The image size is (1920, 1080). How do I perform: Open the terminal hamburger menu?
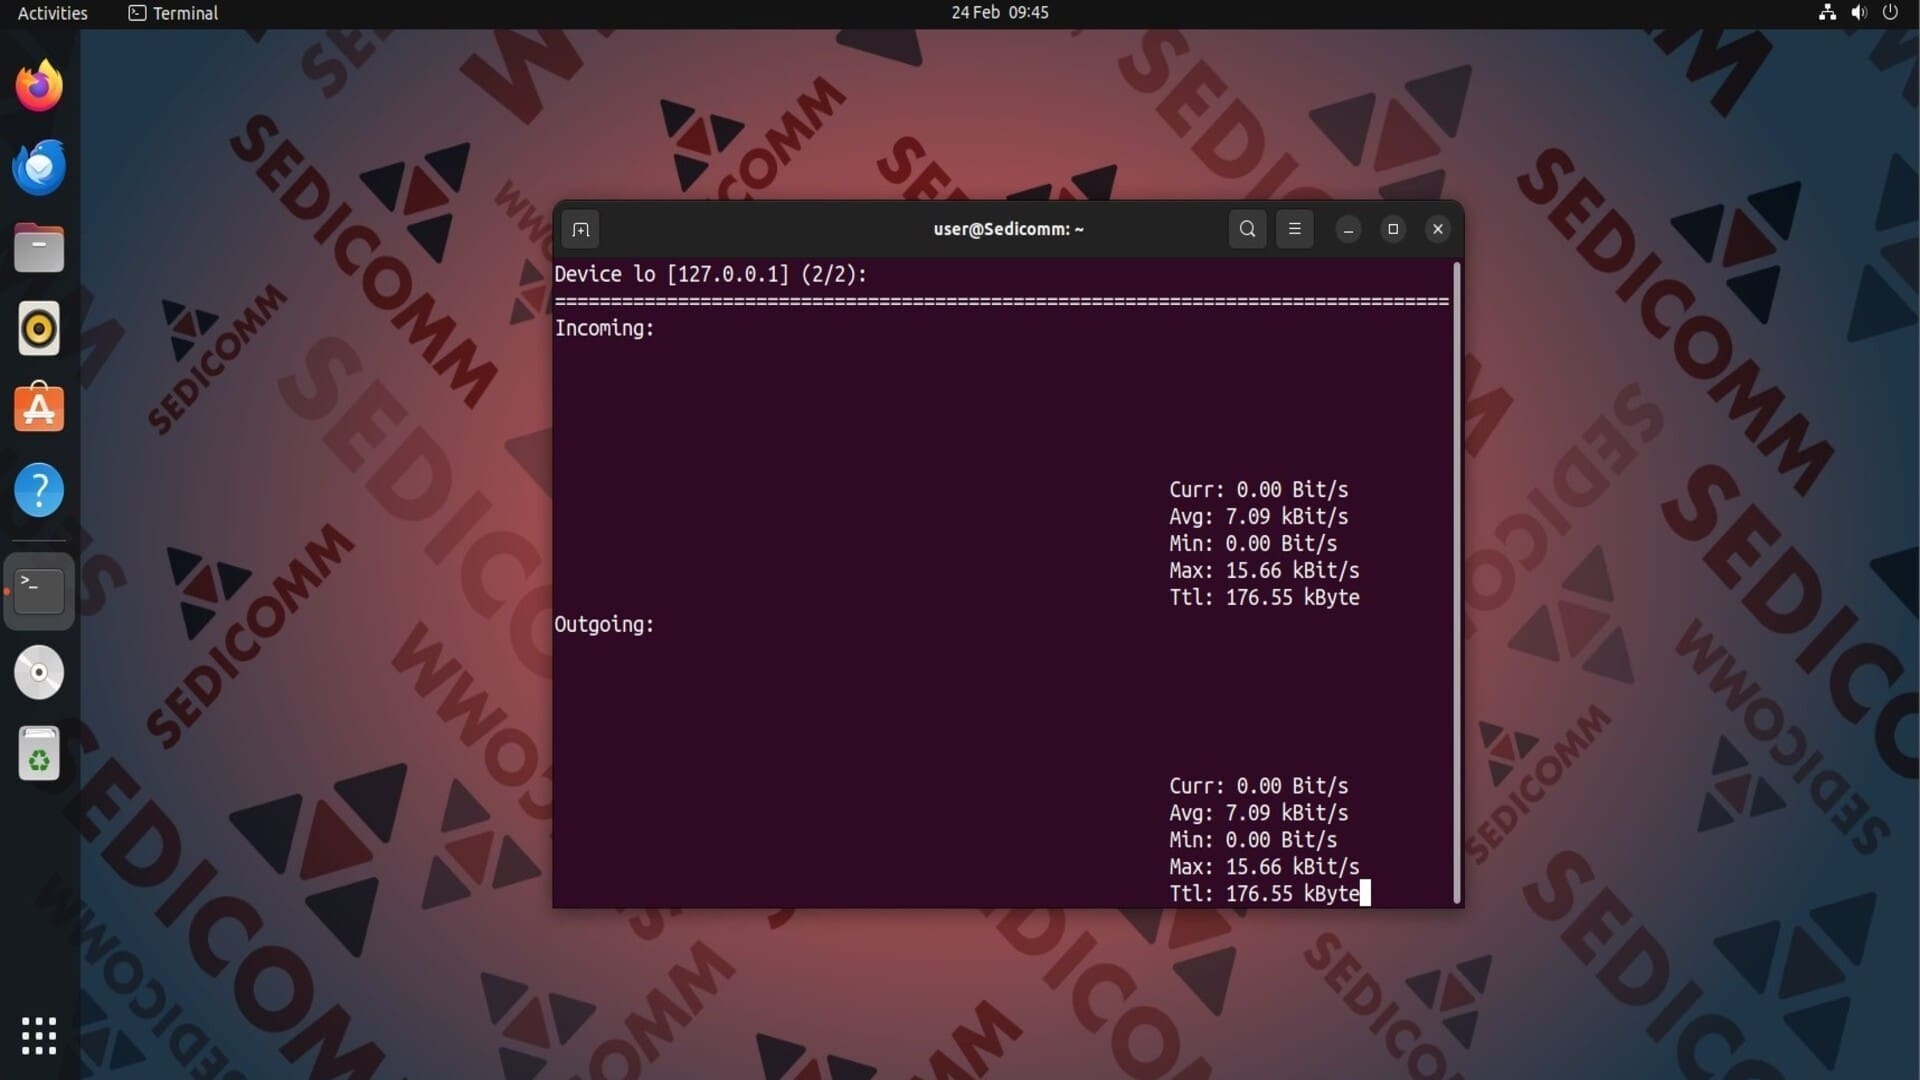[1294, 229]
